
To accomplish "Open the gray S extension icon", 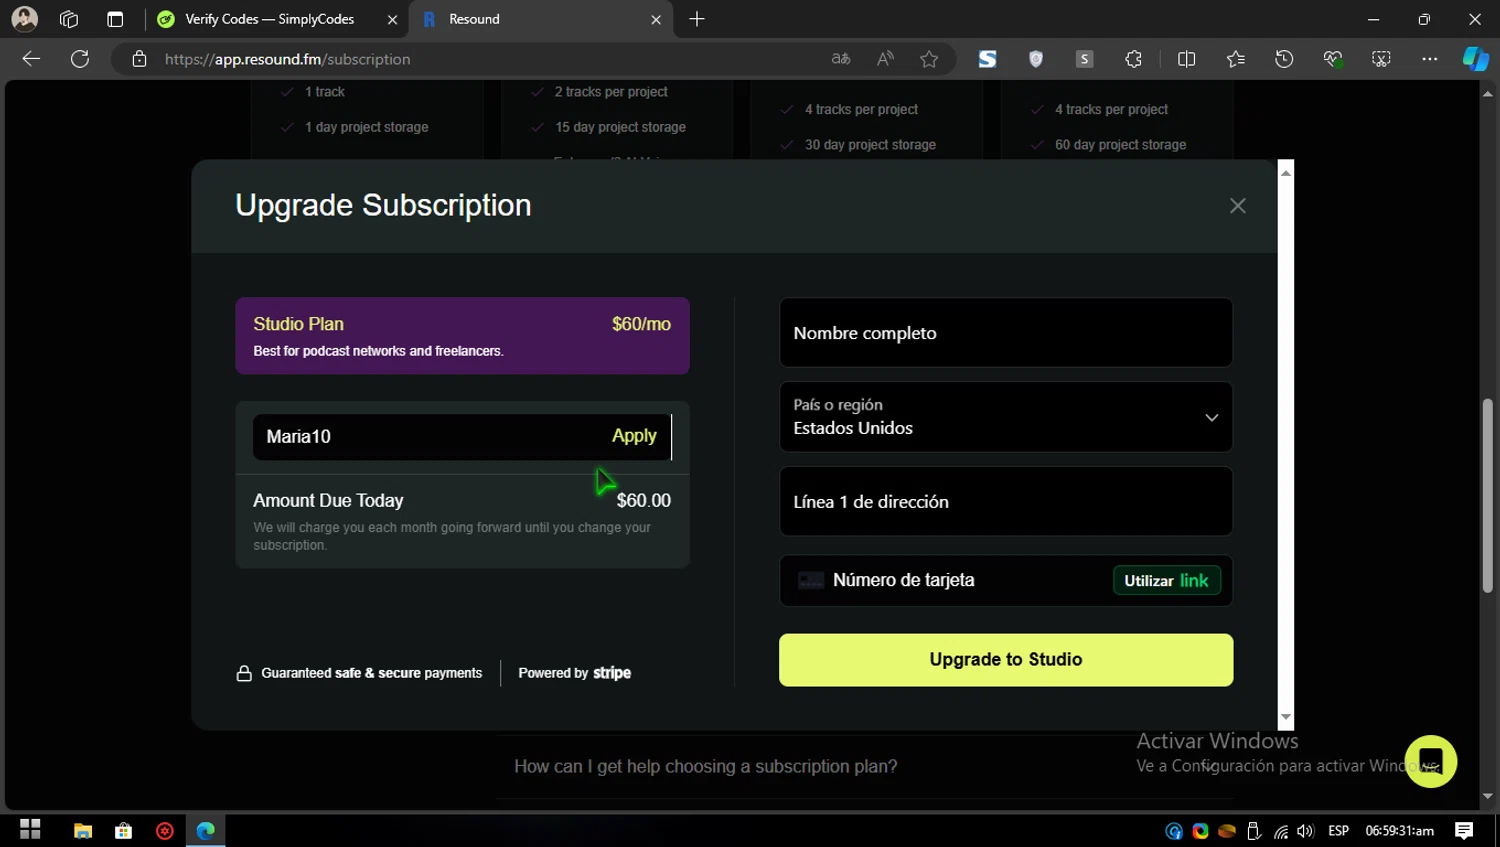I will click(x=1084, y=59).
